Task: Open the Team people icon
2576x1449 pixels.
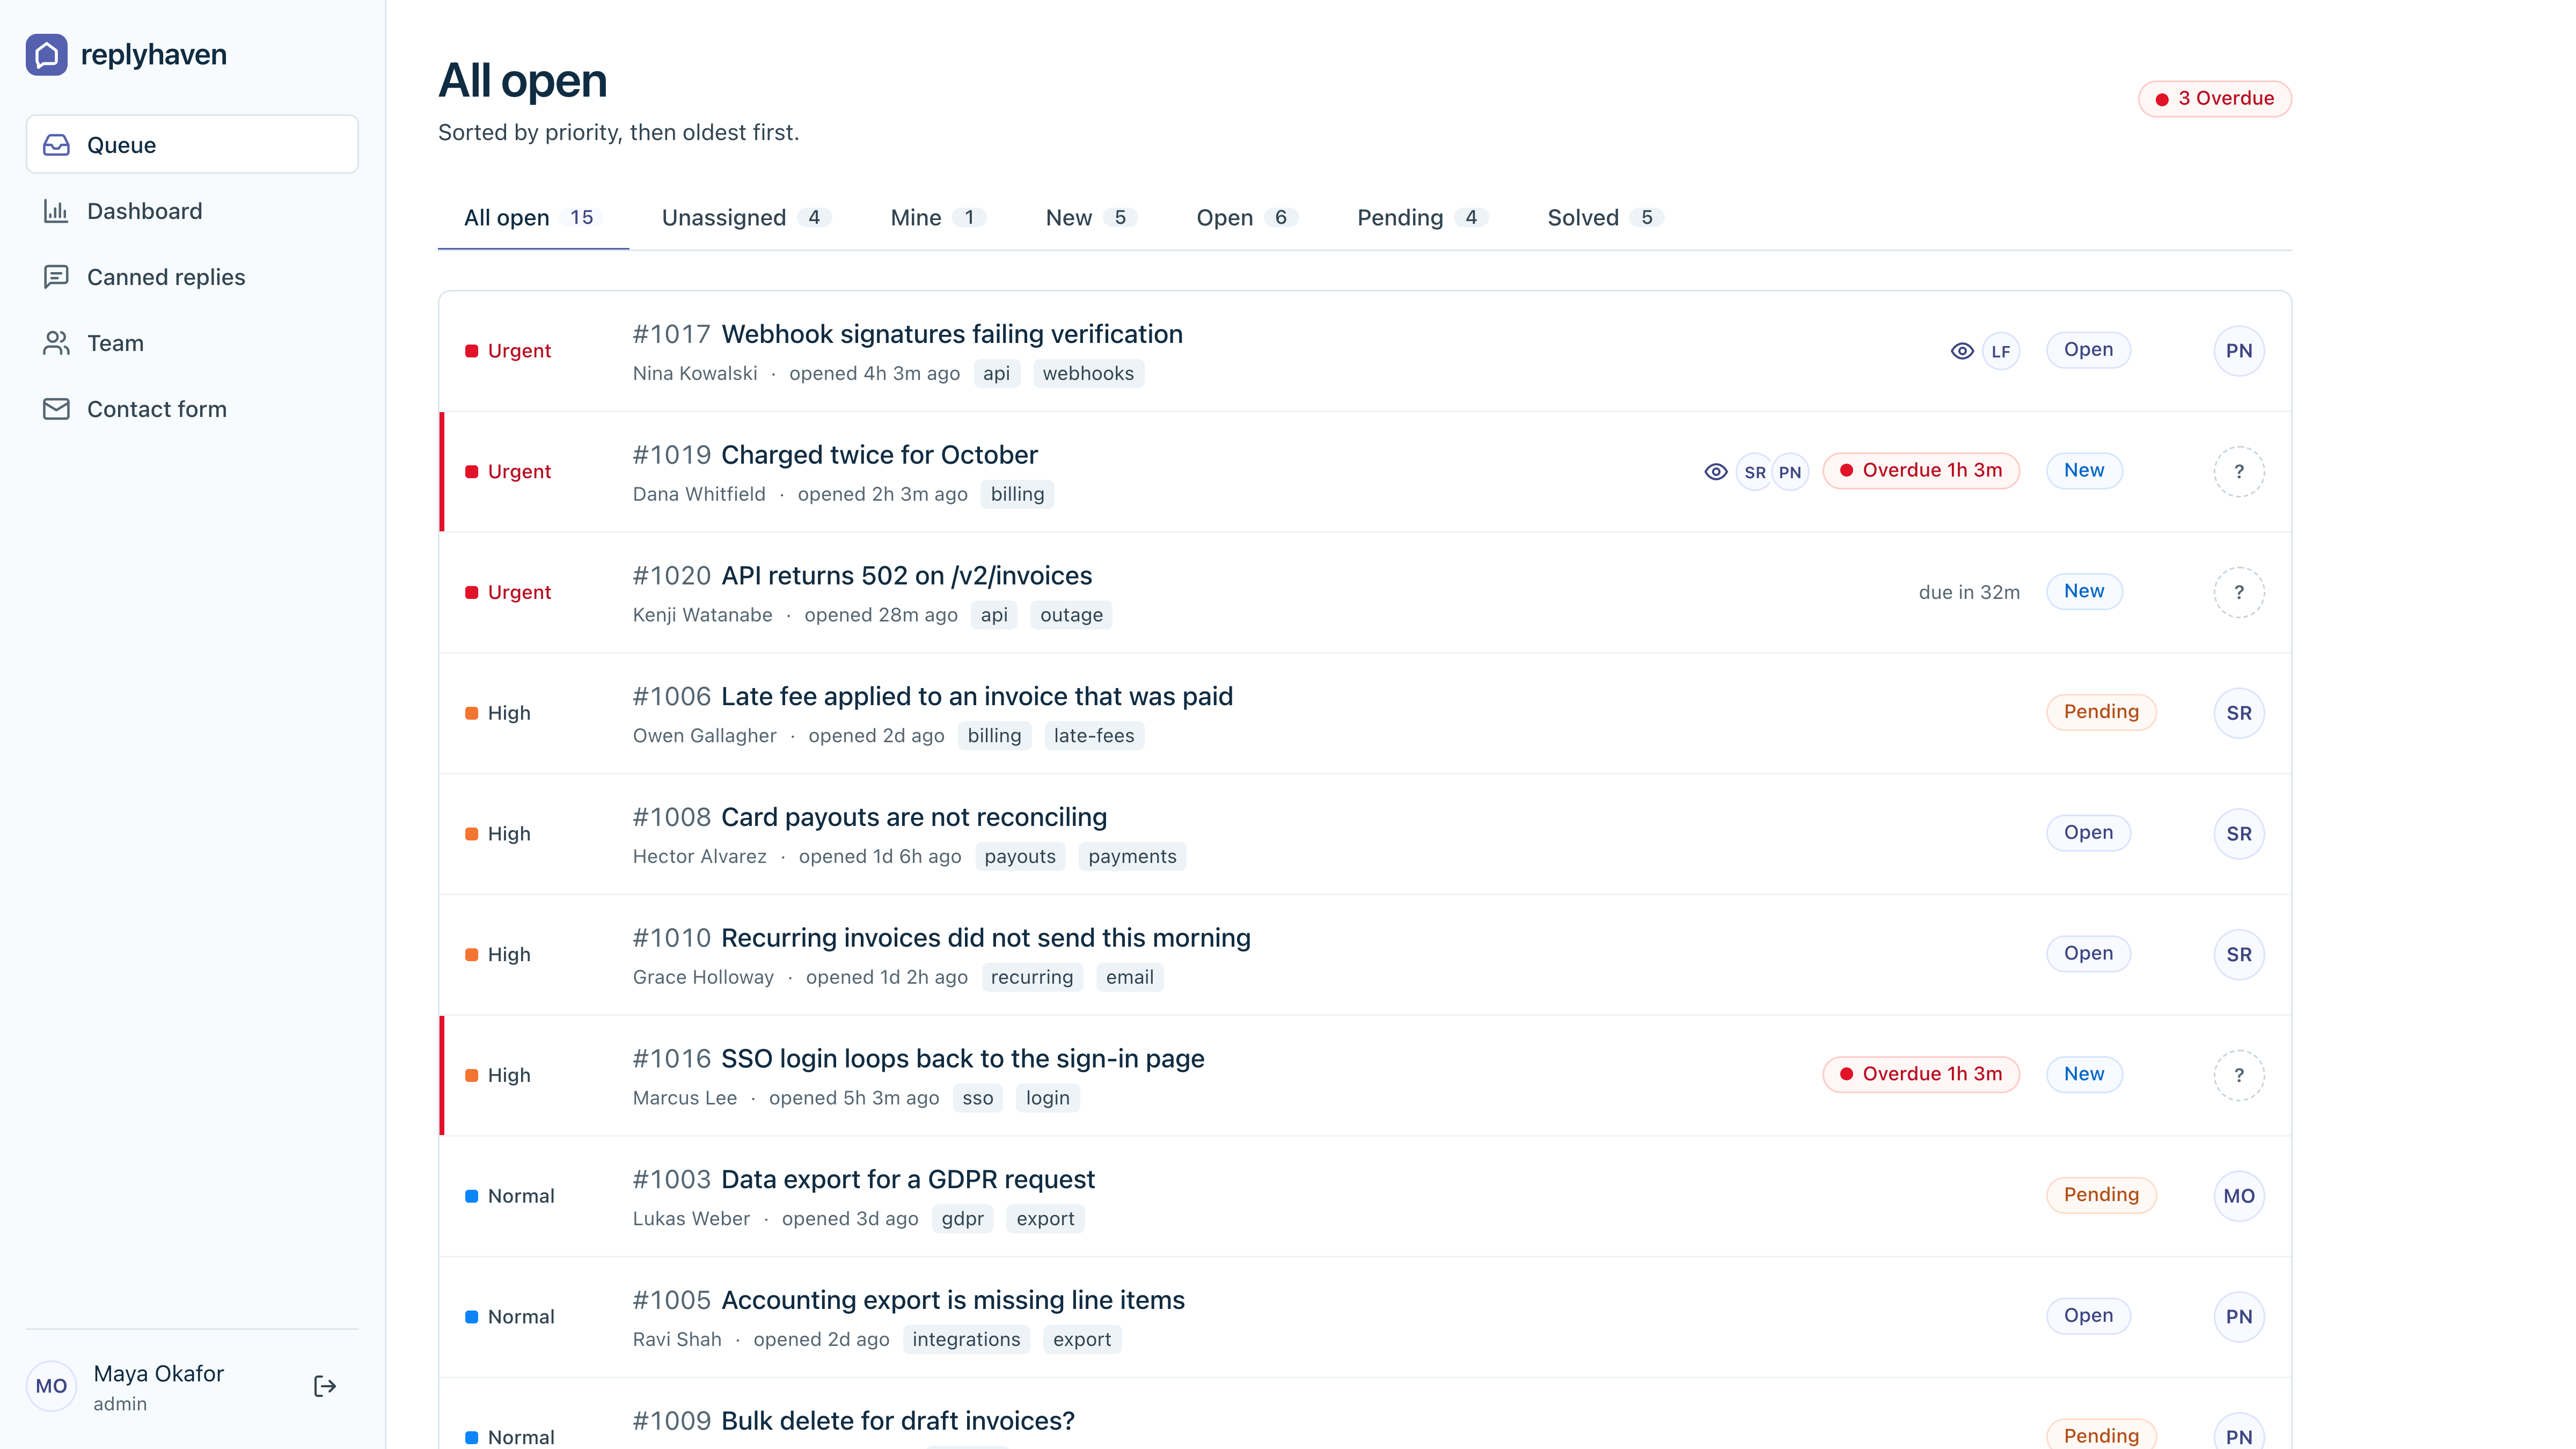Action: pos(56,343)
